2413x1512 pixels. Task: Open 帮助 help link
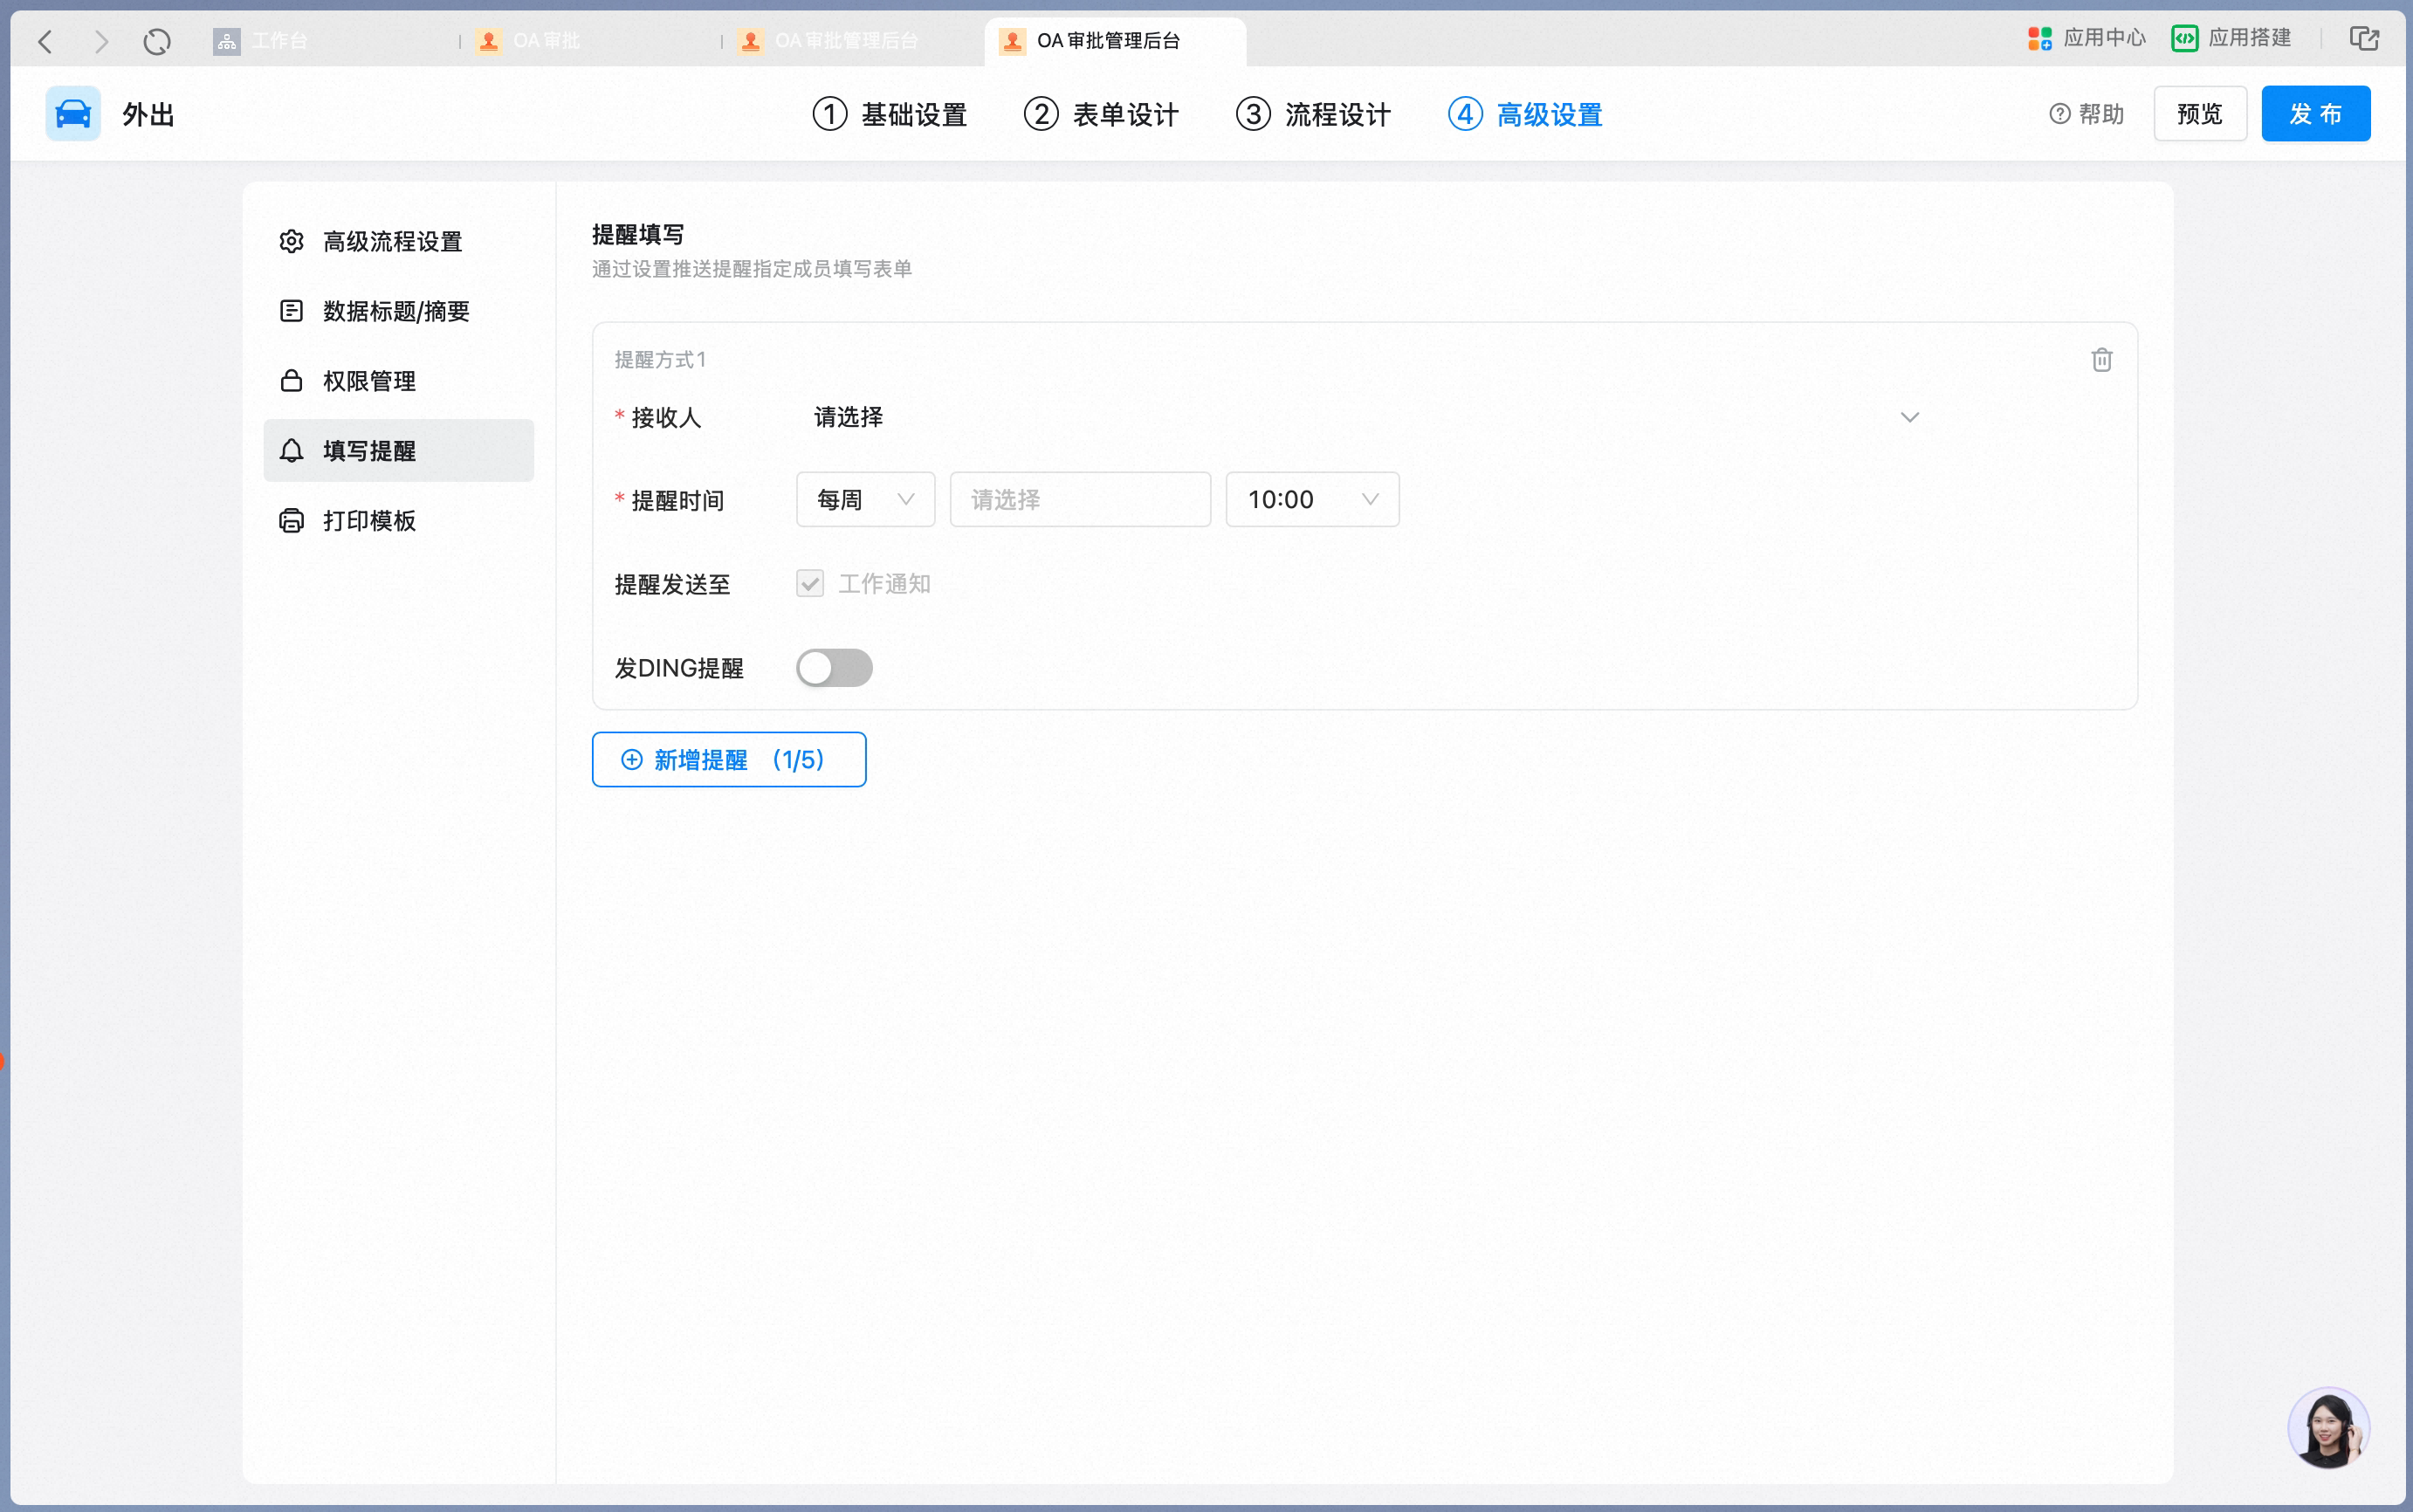tap(2086, 114)
